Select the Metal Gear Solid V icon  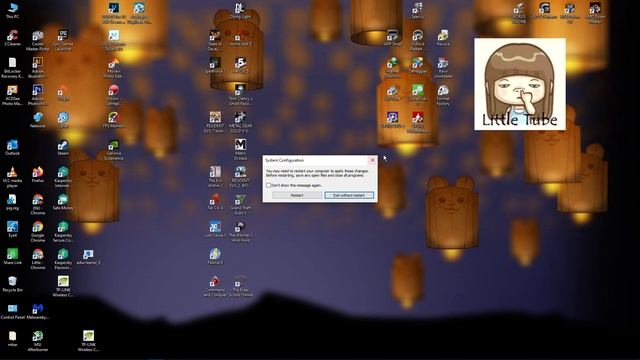coord(240,122)
